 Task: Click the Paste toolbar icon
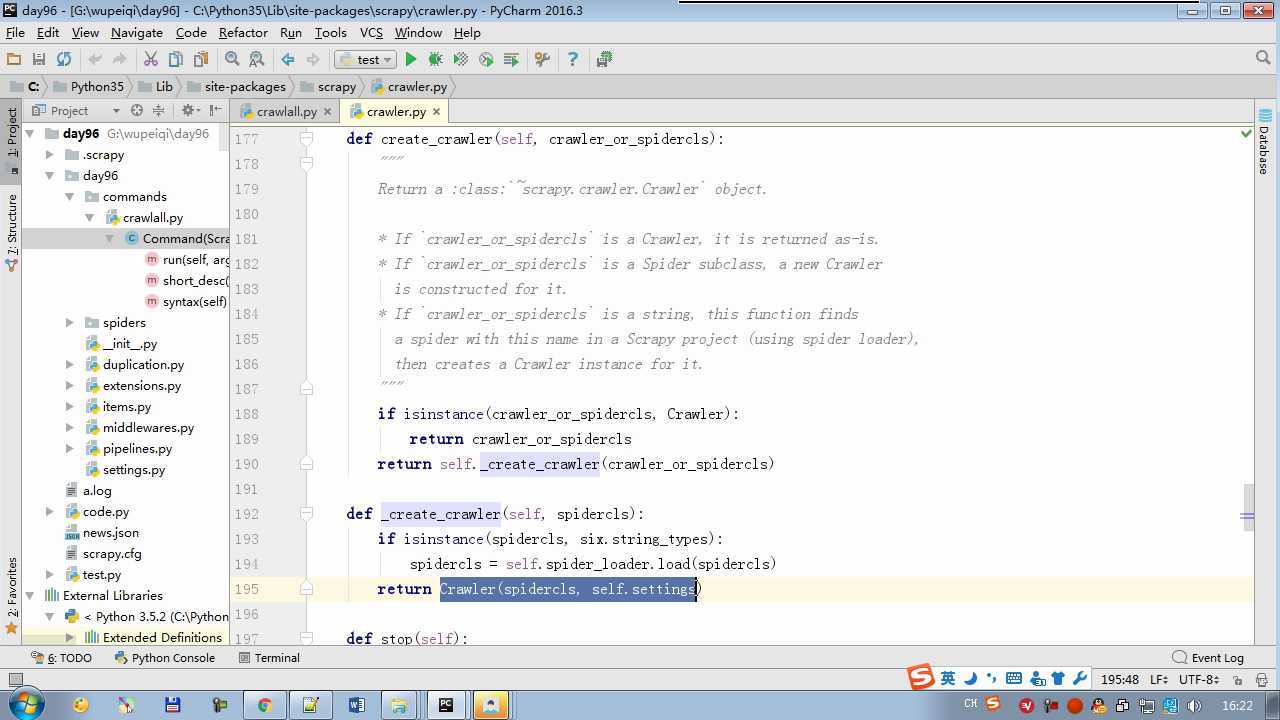pyautogui.click(x=200, y=60)
